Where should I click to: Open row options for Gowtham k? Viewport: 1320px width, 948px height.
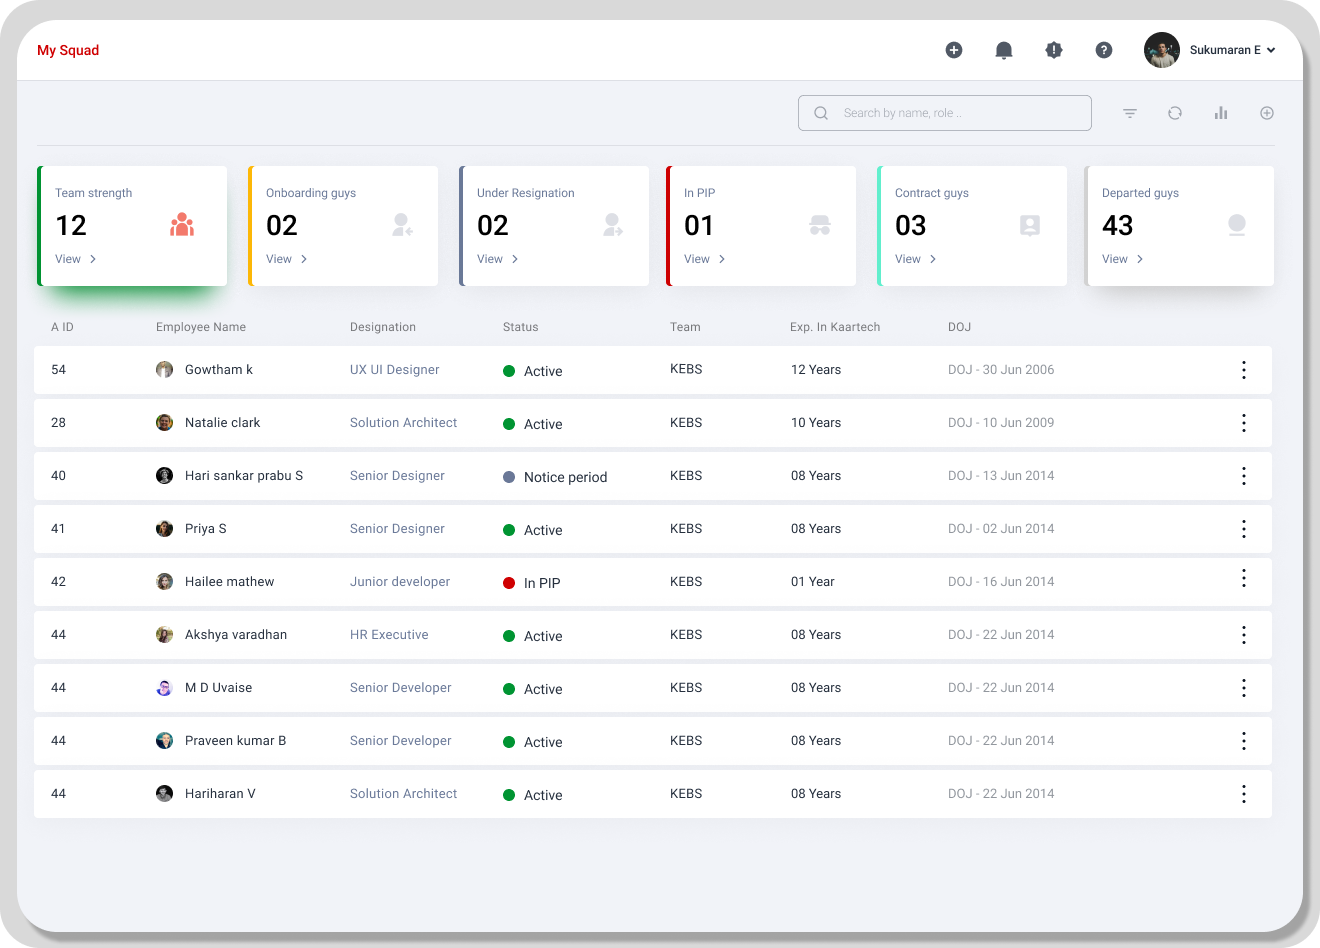tap(1244, 370)
